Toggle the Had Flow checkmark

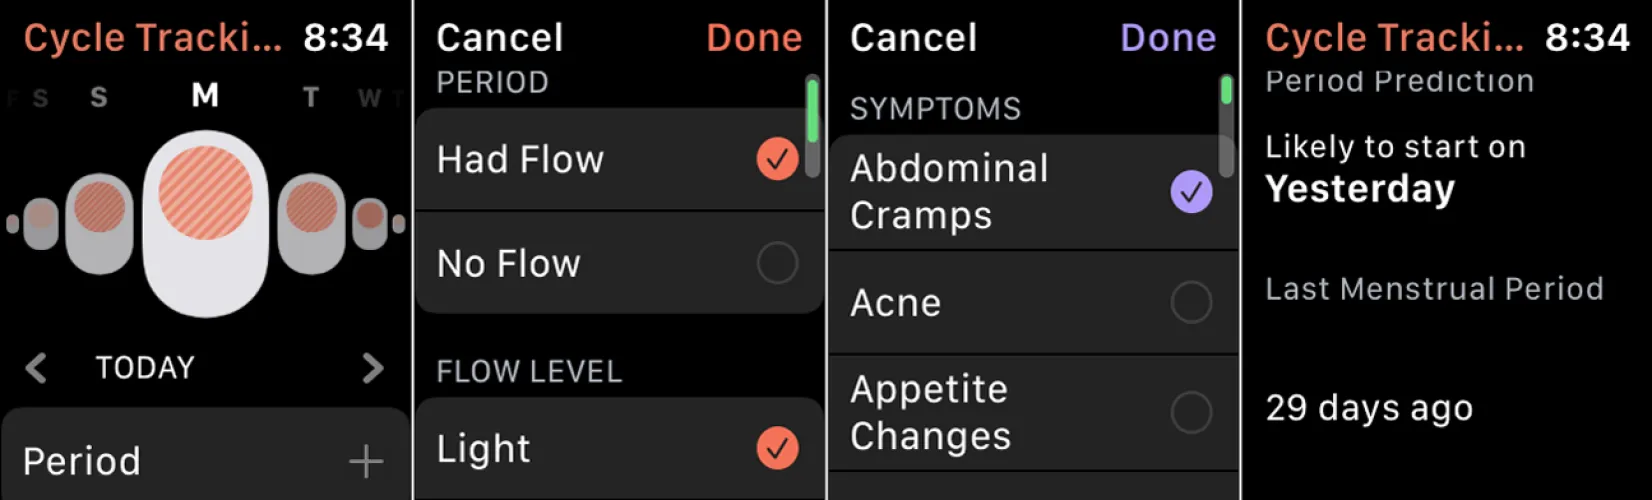tap(777, 159)
